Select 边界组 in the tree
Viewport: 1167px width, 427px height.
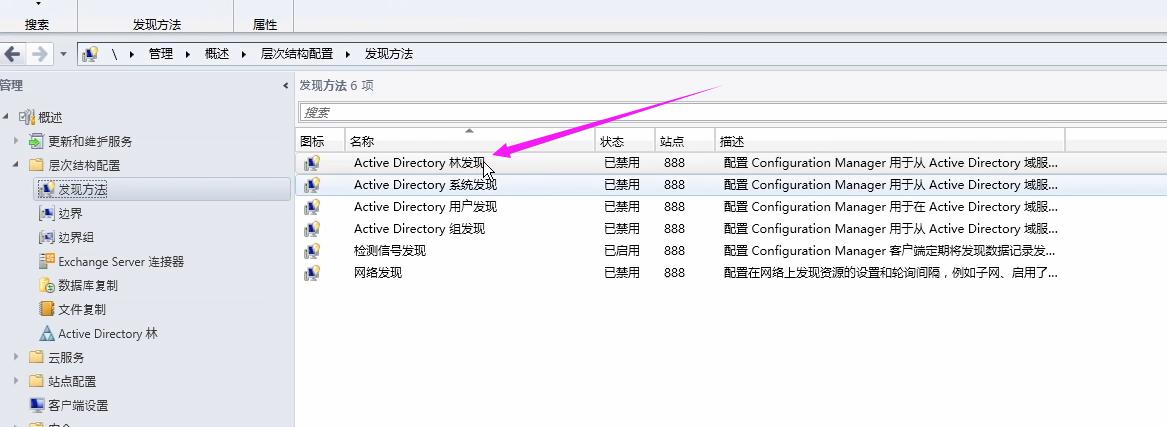pyautogui.click(x=76, y=237)
